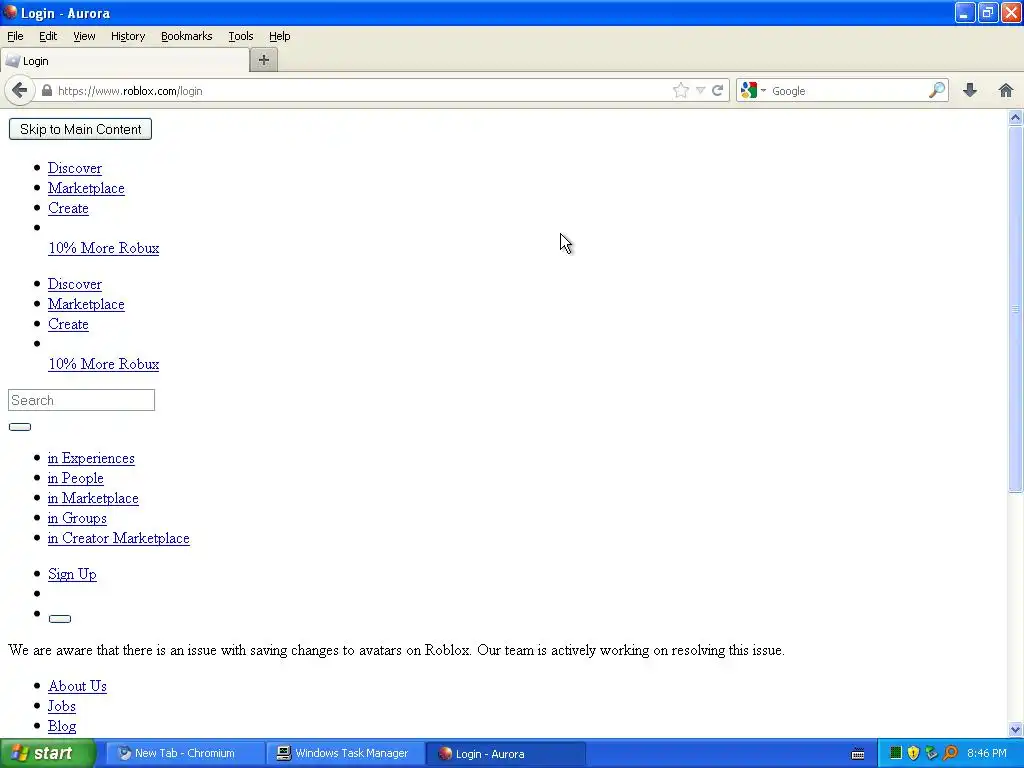Open the History menu
Screen dimensions: 1024x768
coord(128,36)
